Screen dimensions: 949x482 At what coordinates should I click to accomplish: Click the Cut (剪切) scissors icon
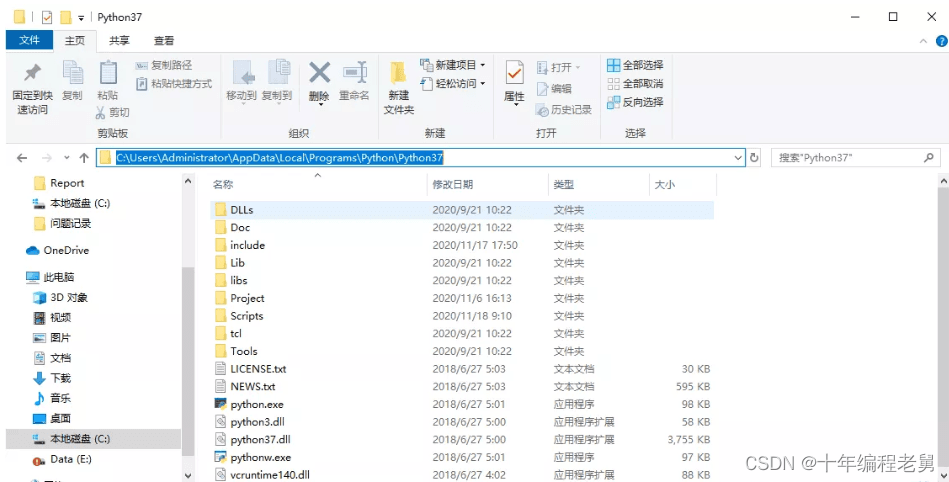pos(100,112)
